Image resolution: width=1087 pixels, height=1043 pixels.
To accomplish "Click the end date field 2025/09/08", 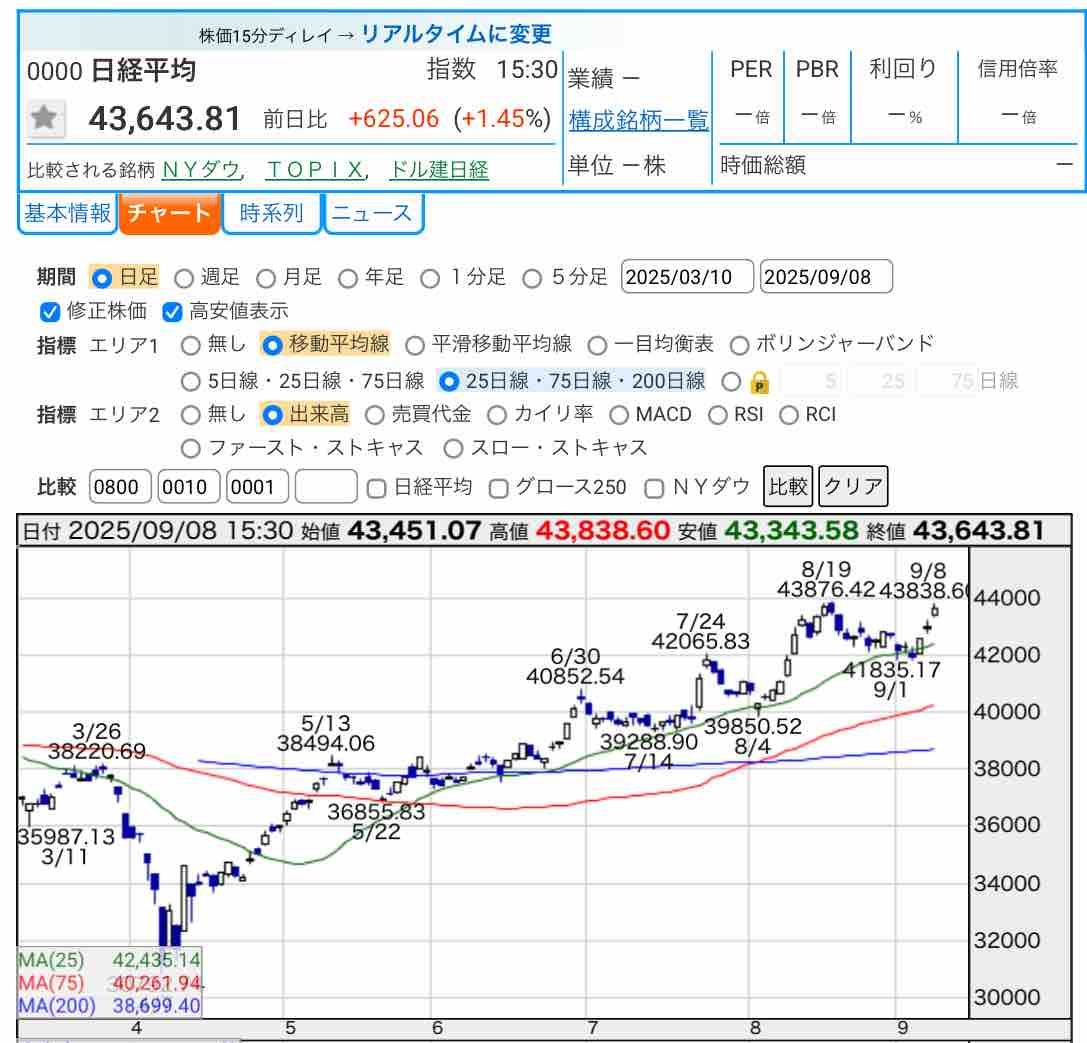I will click(x=826, y=277).
